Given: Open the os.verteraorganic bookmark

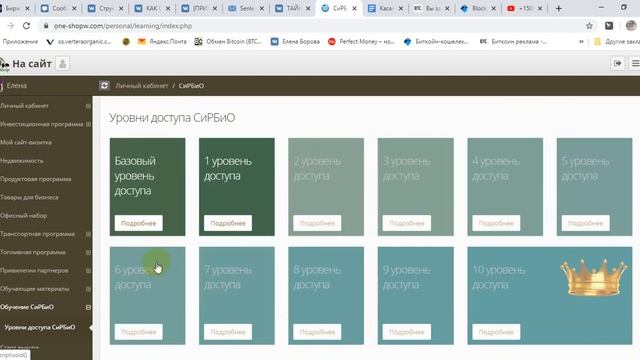Looking at the screenshot, I should (x=79, y=42).
